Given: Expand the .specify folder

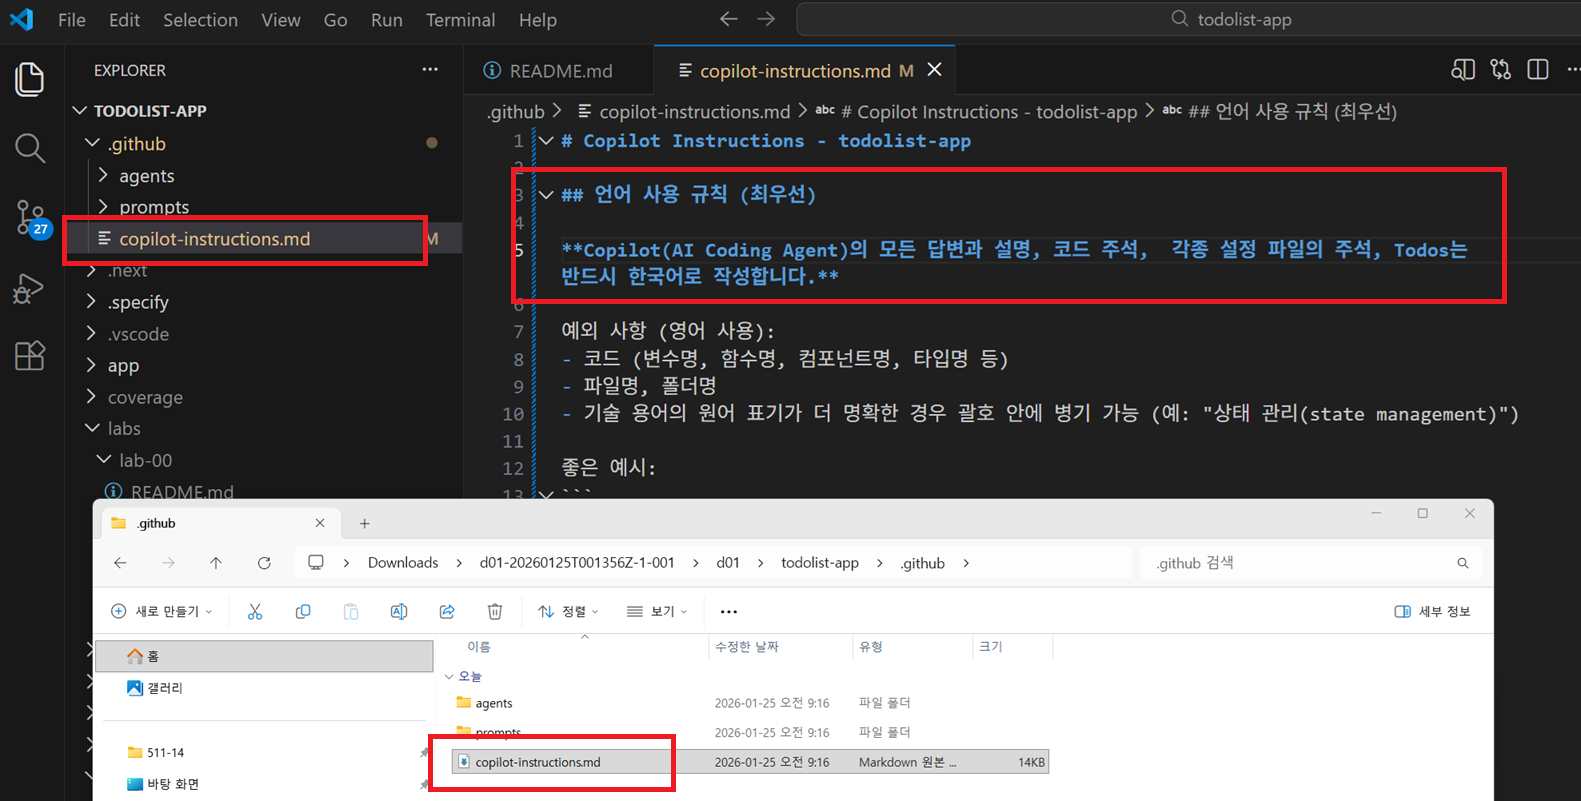Looking at the screenshot, I should point(92,302).
